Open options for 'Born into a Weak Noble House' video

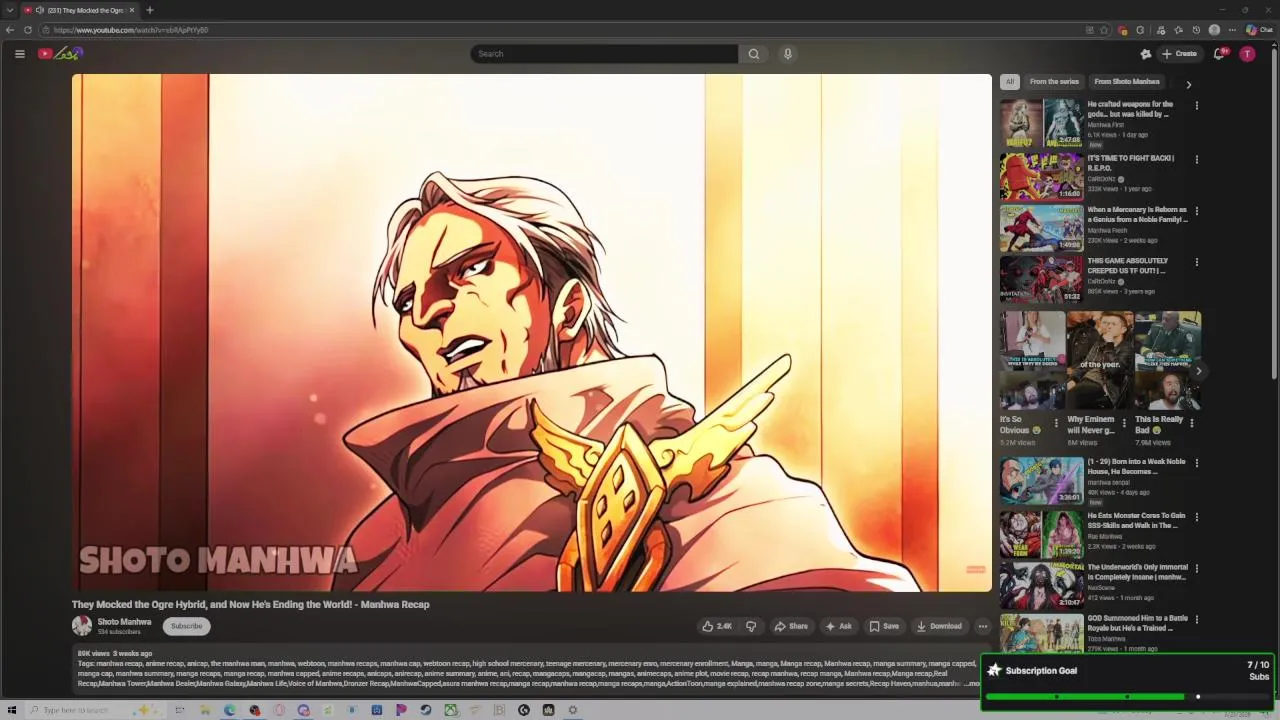pos(1196,463)
